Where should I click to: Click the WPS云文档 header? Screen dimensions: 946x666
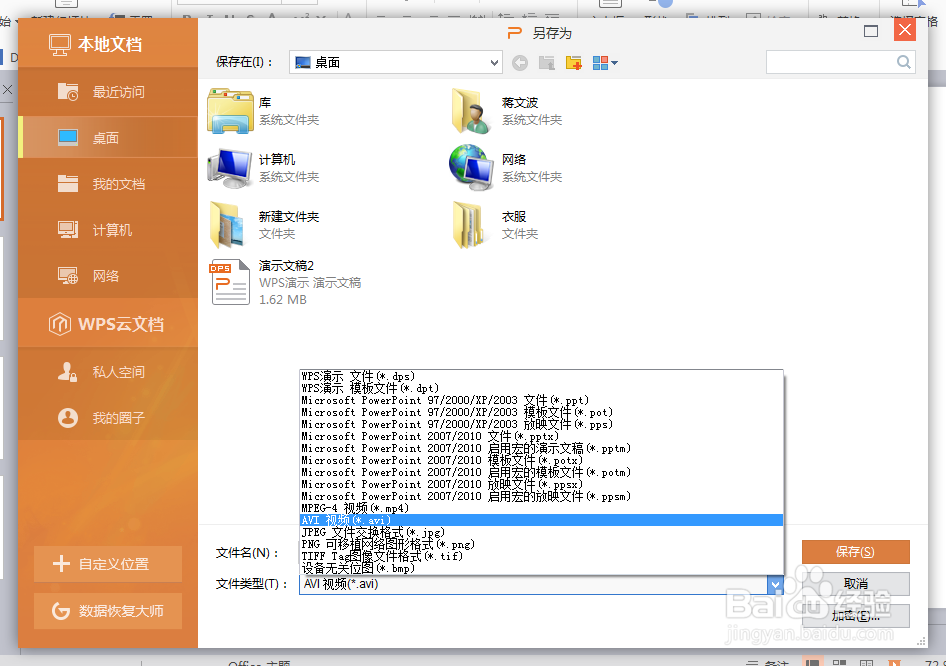tap(108, 324)
